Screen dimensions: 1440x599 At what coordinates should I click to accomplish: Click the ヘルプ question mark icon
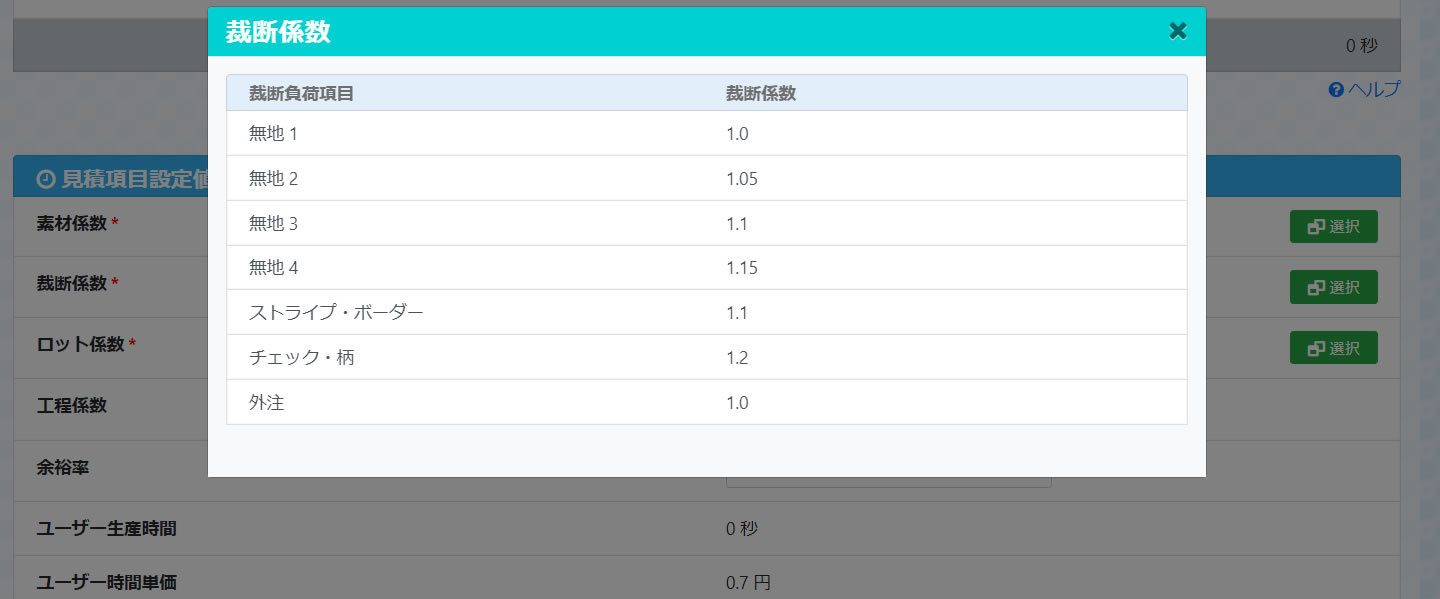click(1335, 90)
